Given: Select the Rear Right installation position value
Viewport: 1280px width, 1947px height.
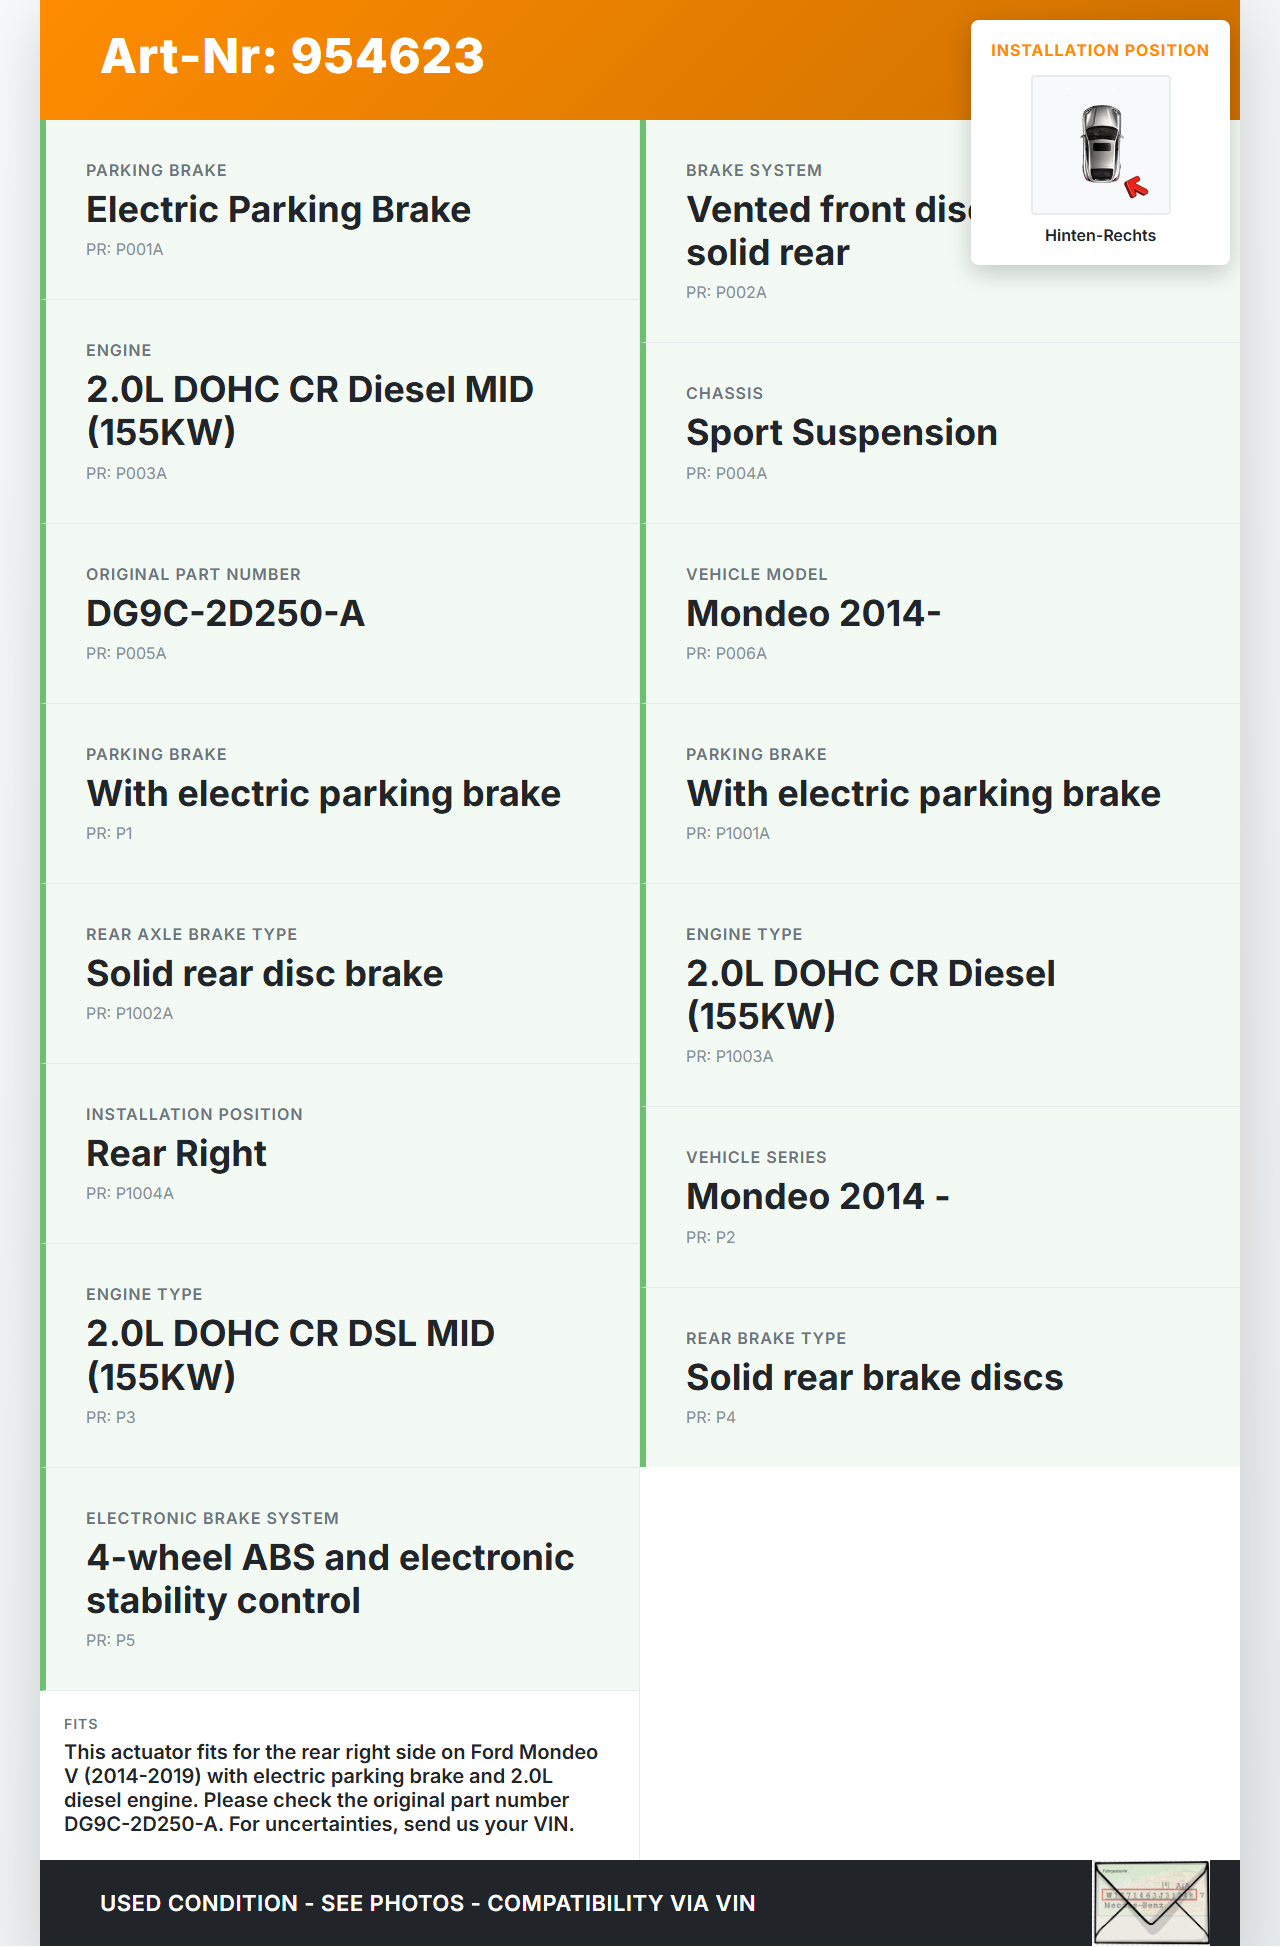Looking at the screenshot, I should click(176, 1153).
